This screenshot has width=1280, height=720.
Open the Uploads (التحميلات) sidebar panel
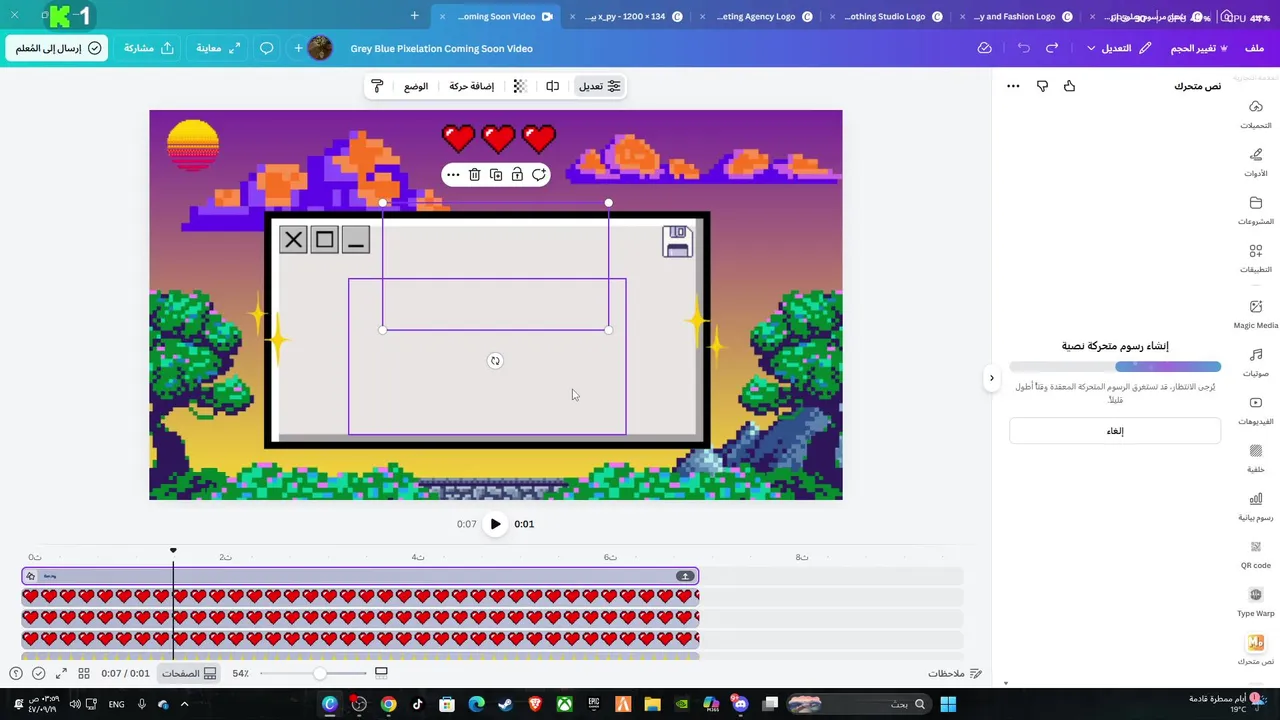tap(1256, 115)
